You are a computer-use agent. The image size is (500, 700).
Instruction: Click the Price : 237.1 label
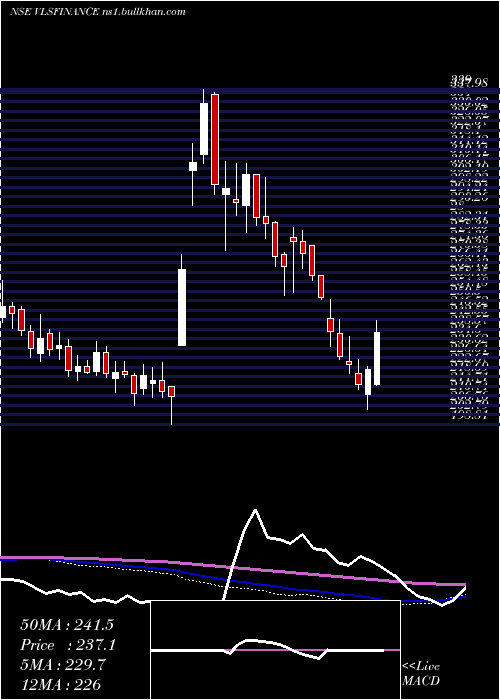pos(68,645)
